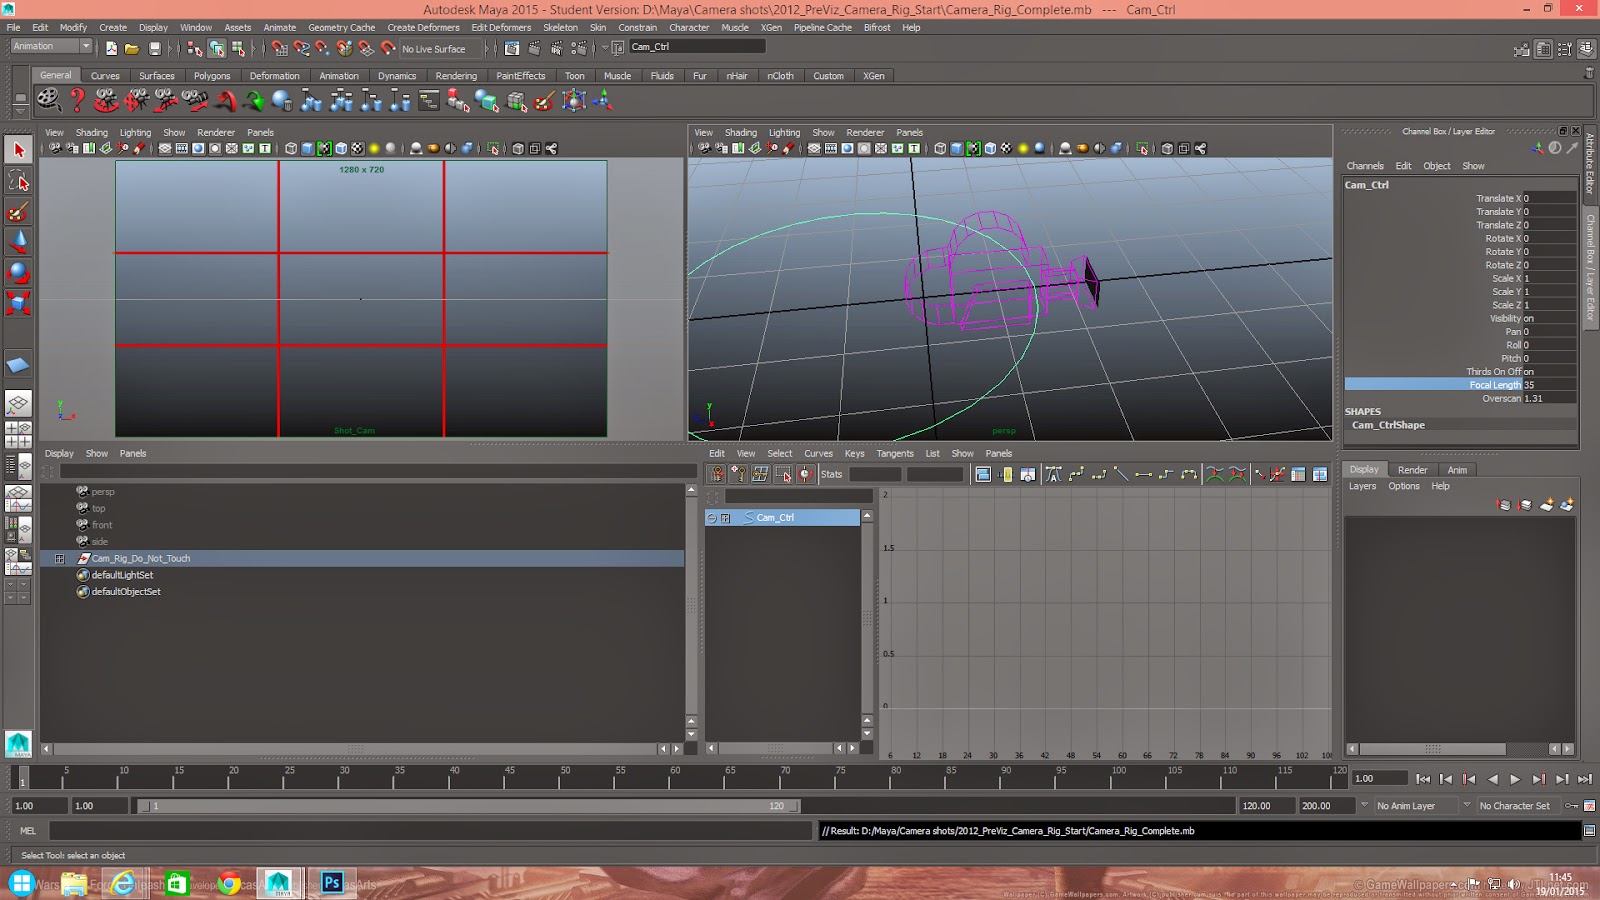Open the No Character Set dropdown
The height and width of the screenshot is (900, 1600).
[x=1513, y=805]
